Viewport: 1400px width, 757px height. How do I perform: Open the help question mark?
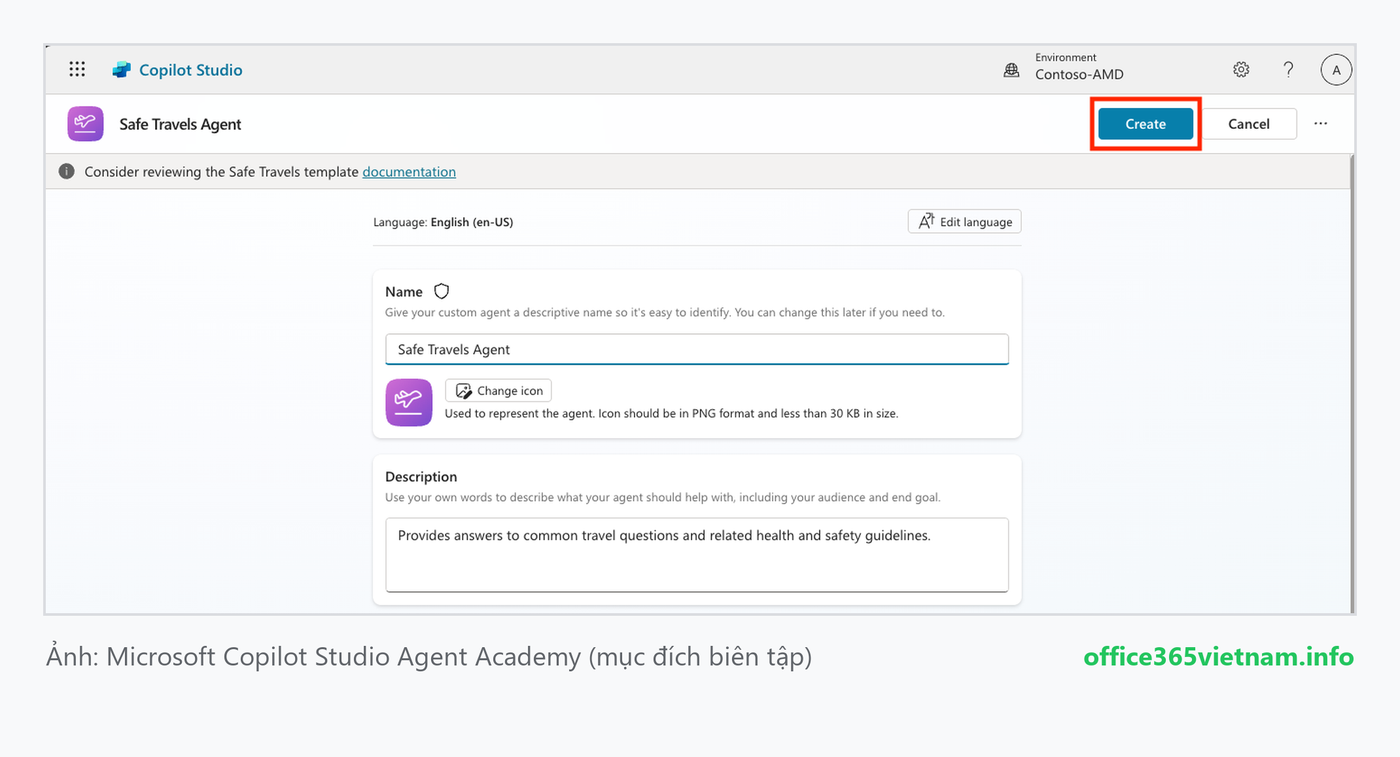pyautogui.click(x=1288, y=70)
